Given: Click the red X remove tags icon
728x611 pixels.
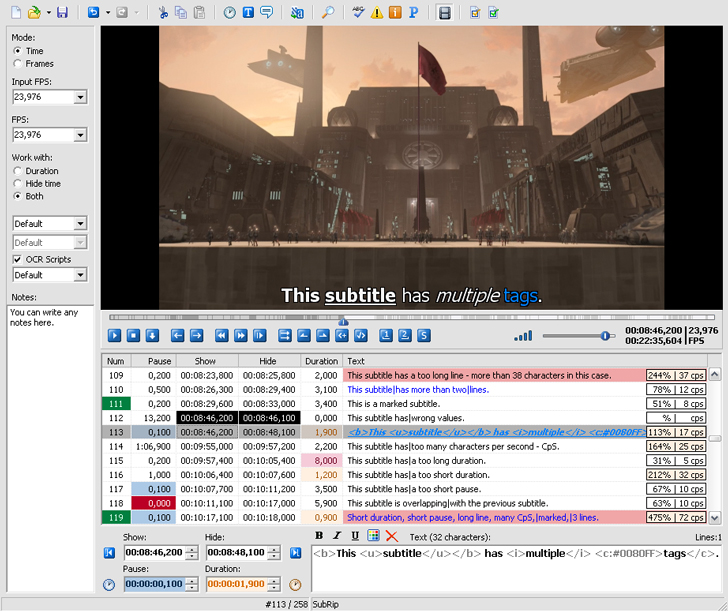Looking at the screenshot, I should [x=391, y=536].
